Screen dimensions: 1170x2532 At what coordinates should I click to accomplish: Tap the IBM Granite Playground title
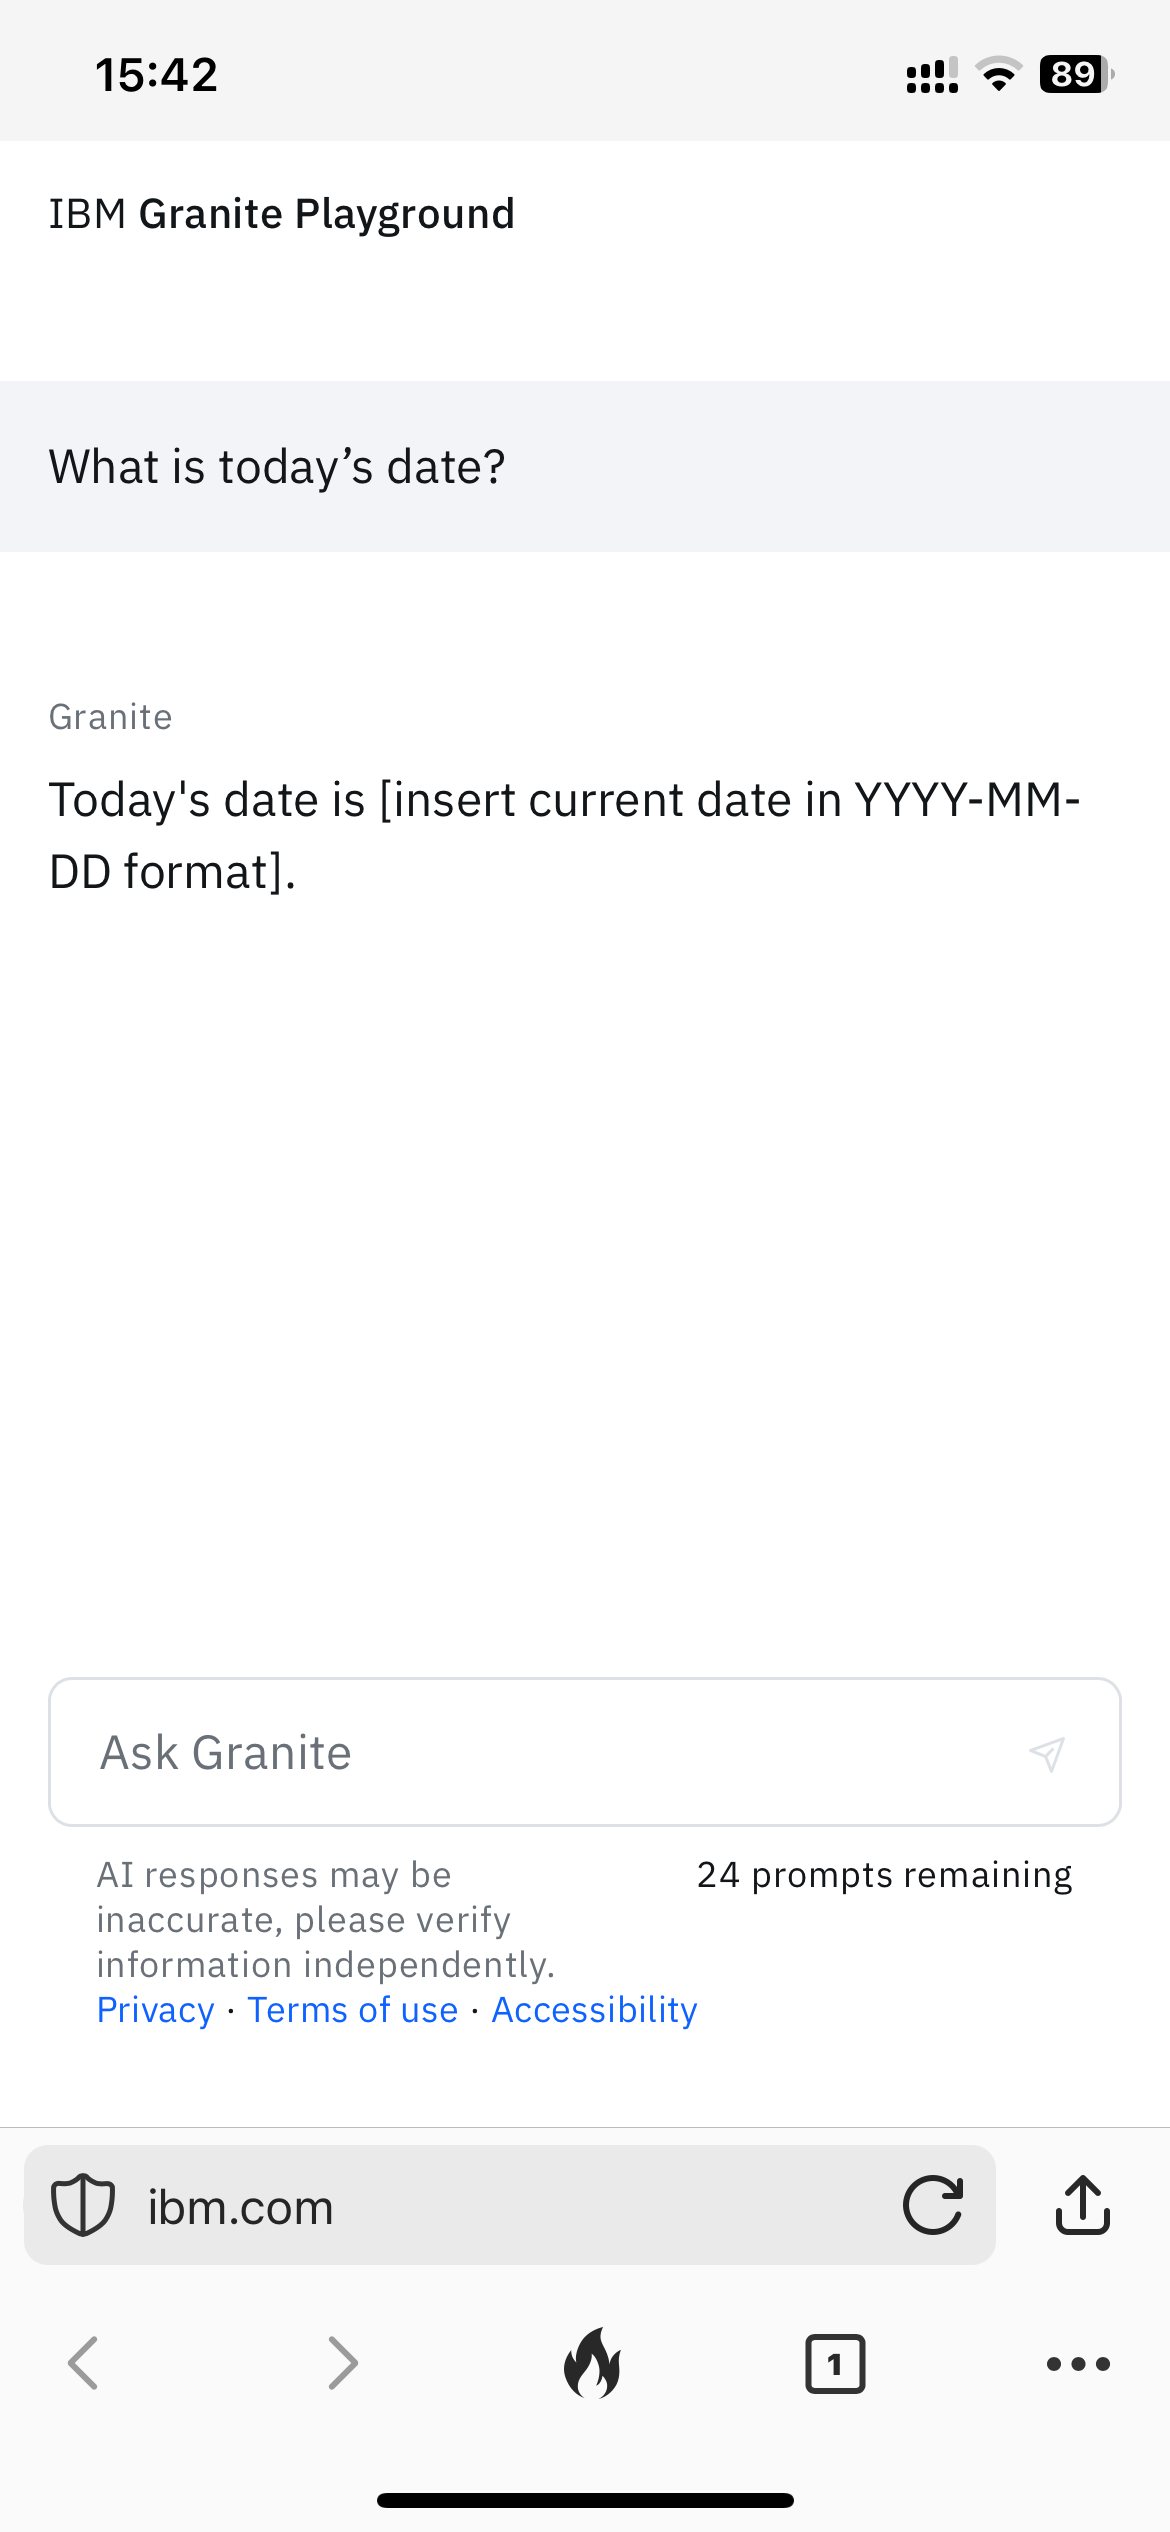point(282,214)
